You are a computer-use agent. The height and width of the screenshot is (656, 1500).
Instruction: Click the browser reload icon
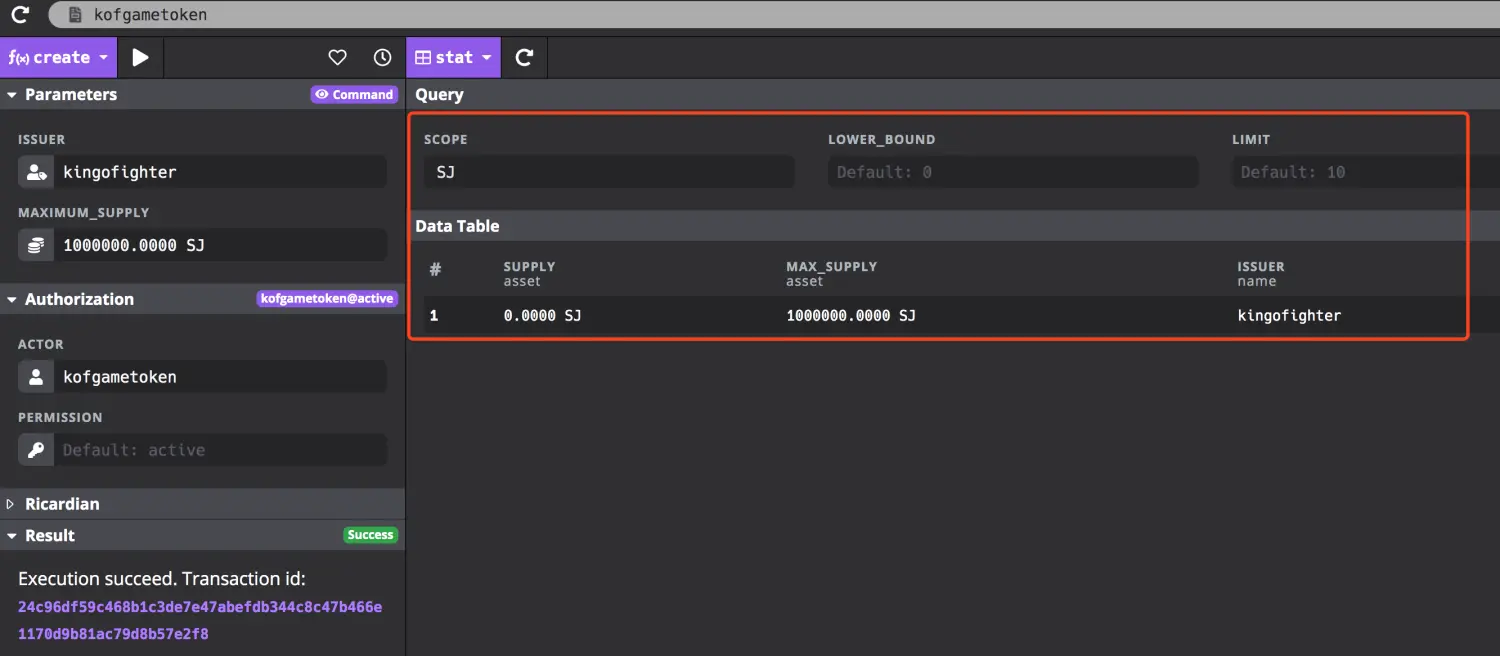(x=20, y=15)
